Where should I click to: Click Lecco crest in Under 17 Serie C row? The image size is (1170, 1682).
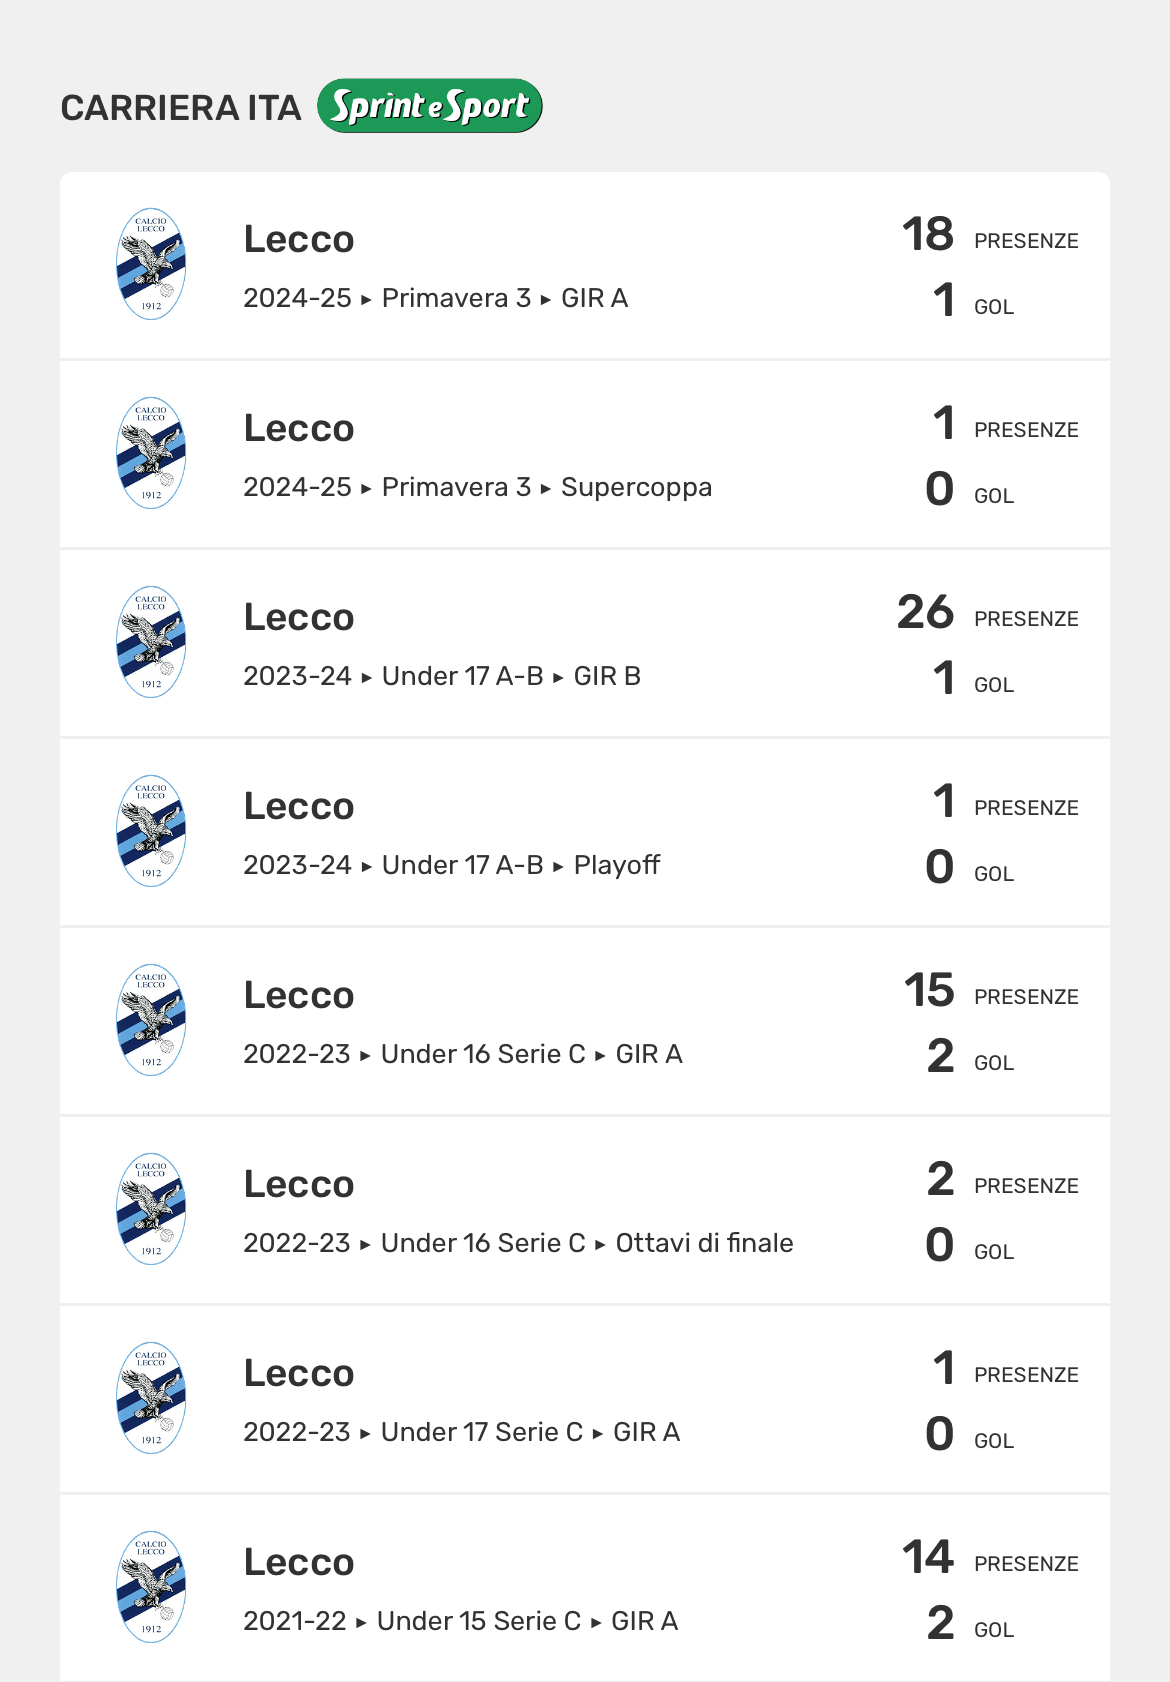(151, 1398)
